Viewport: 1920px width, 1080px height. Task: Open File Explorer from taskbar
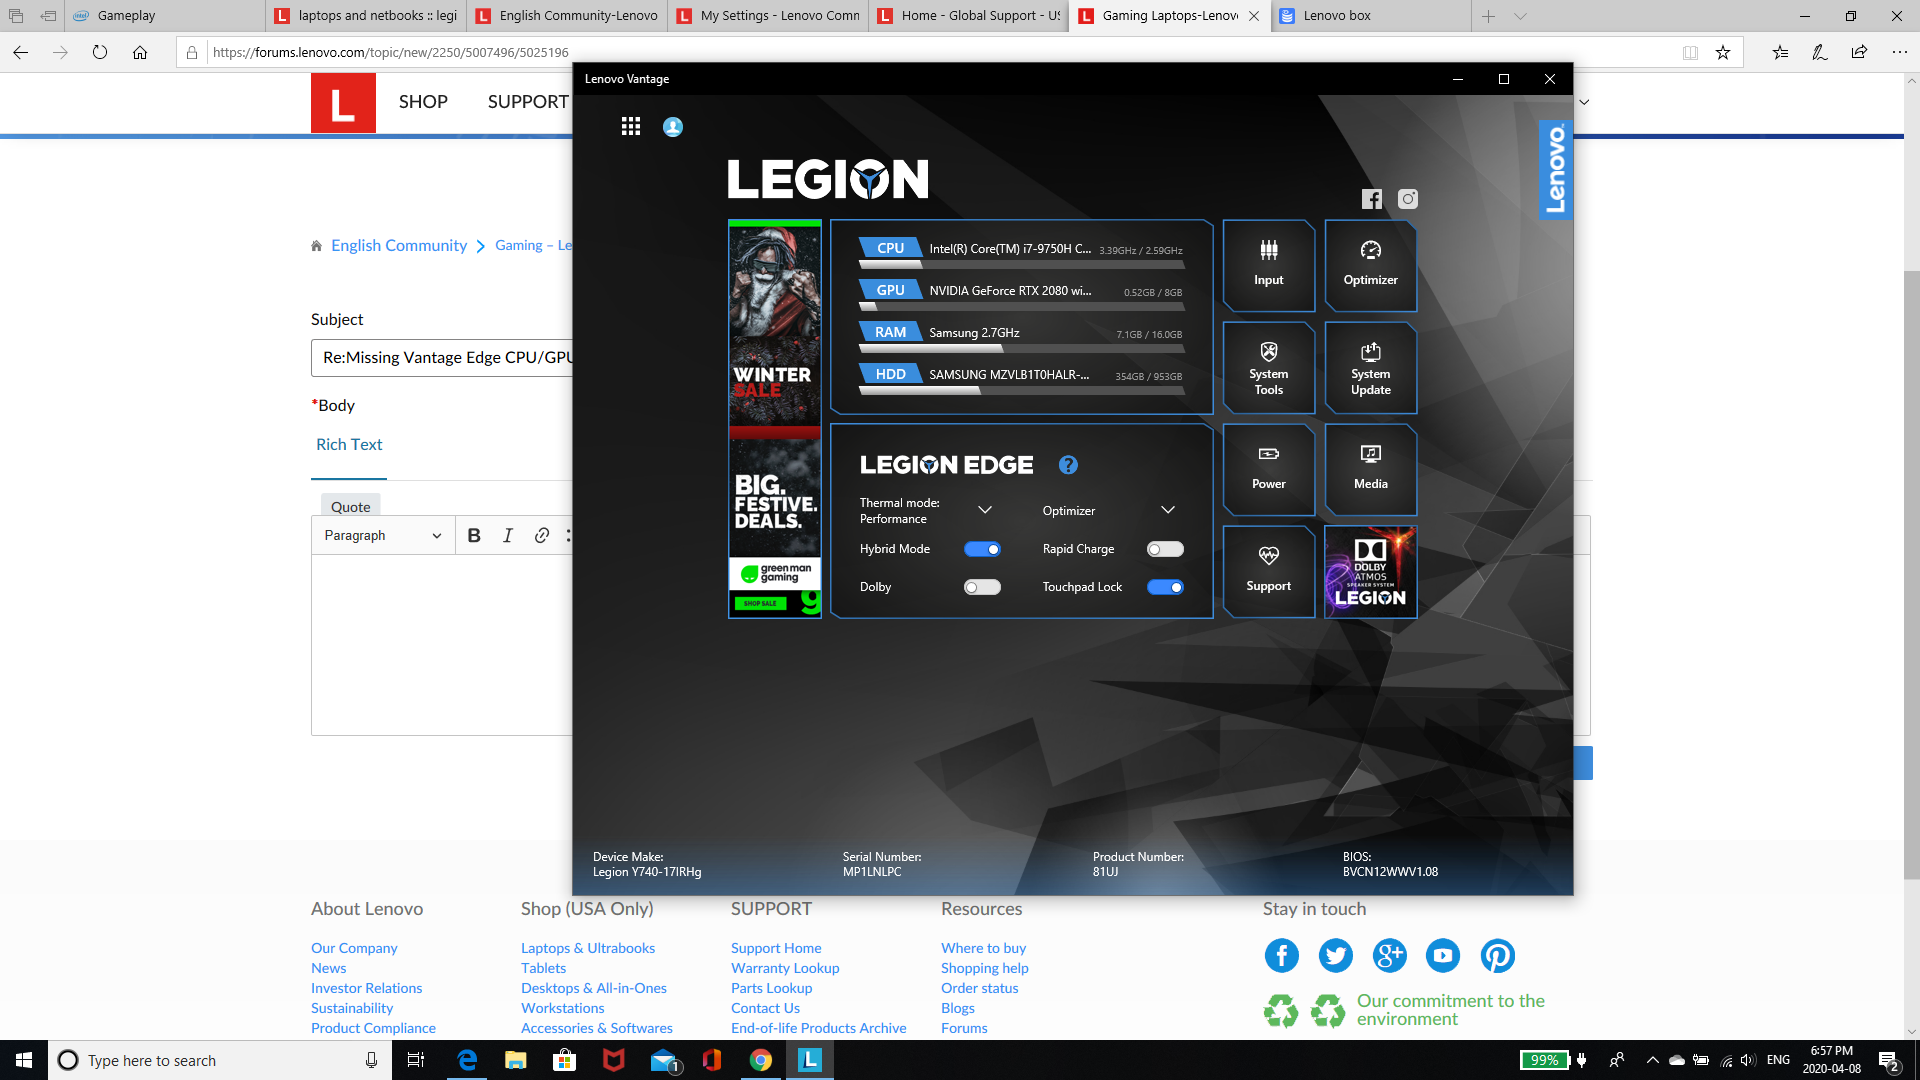(516, 1060)
